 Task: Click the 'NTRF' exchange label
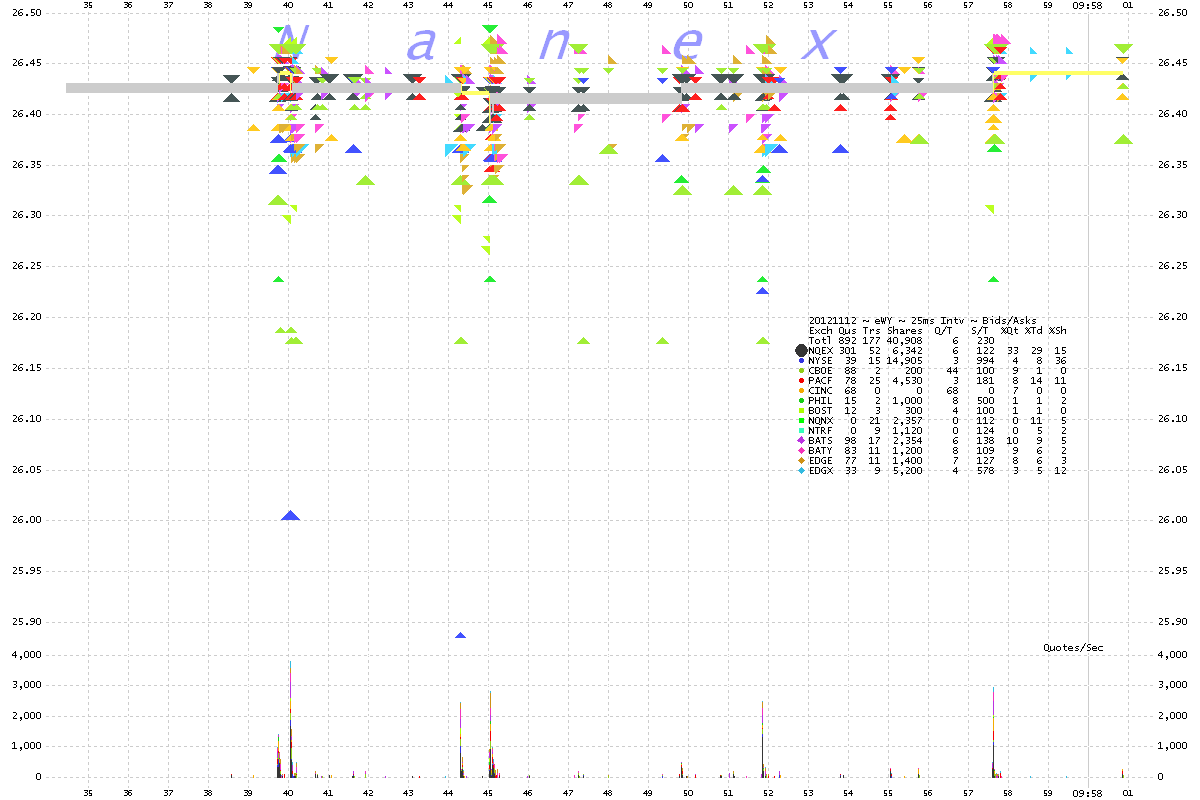click(x=821, y=430)
